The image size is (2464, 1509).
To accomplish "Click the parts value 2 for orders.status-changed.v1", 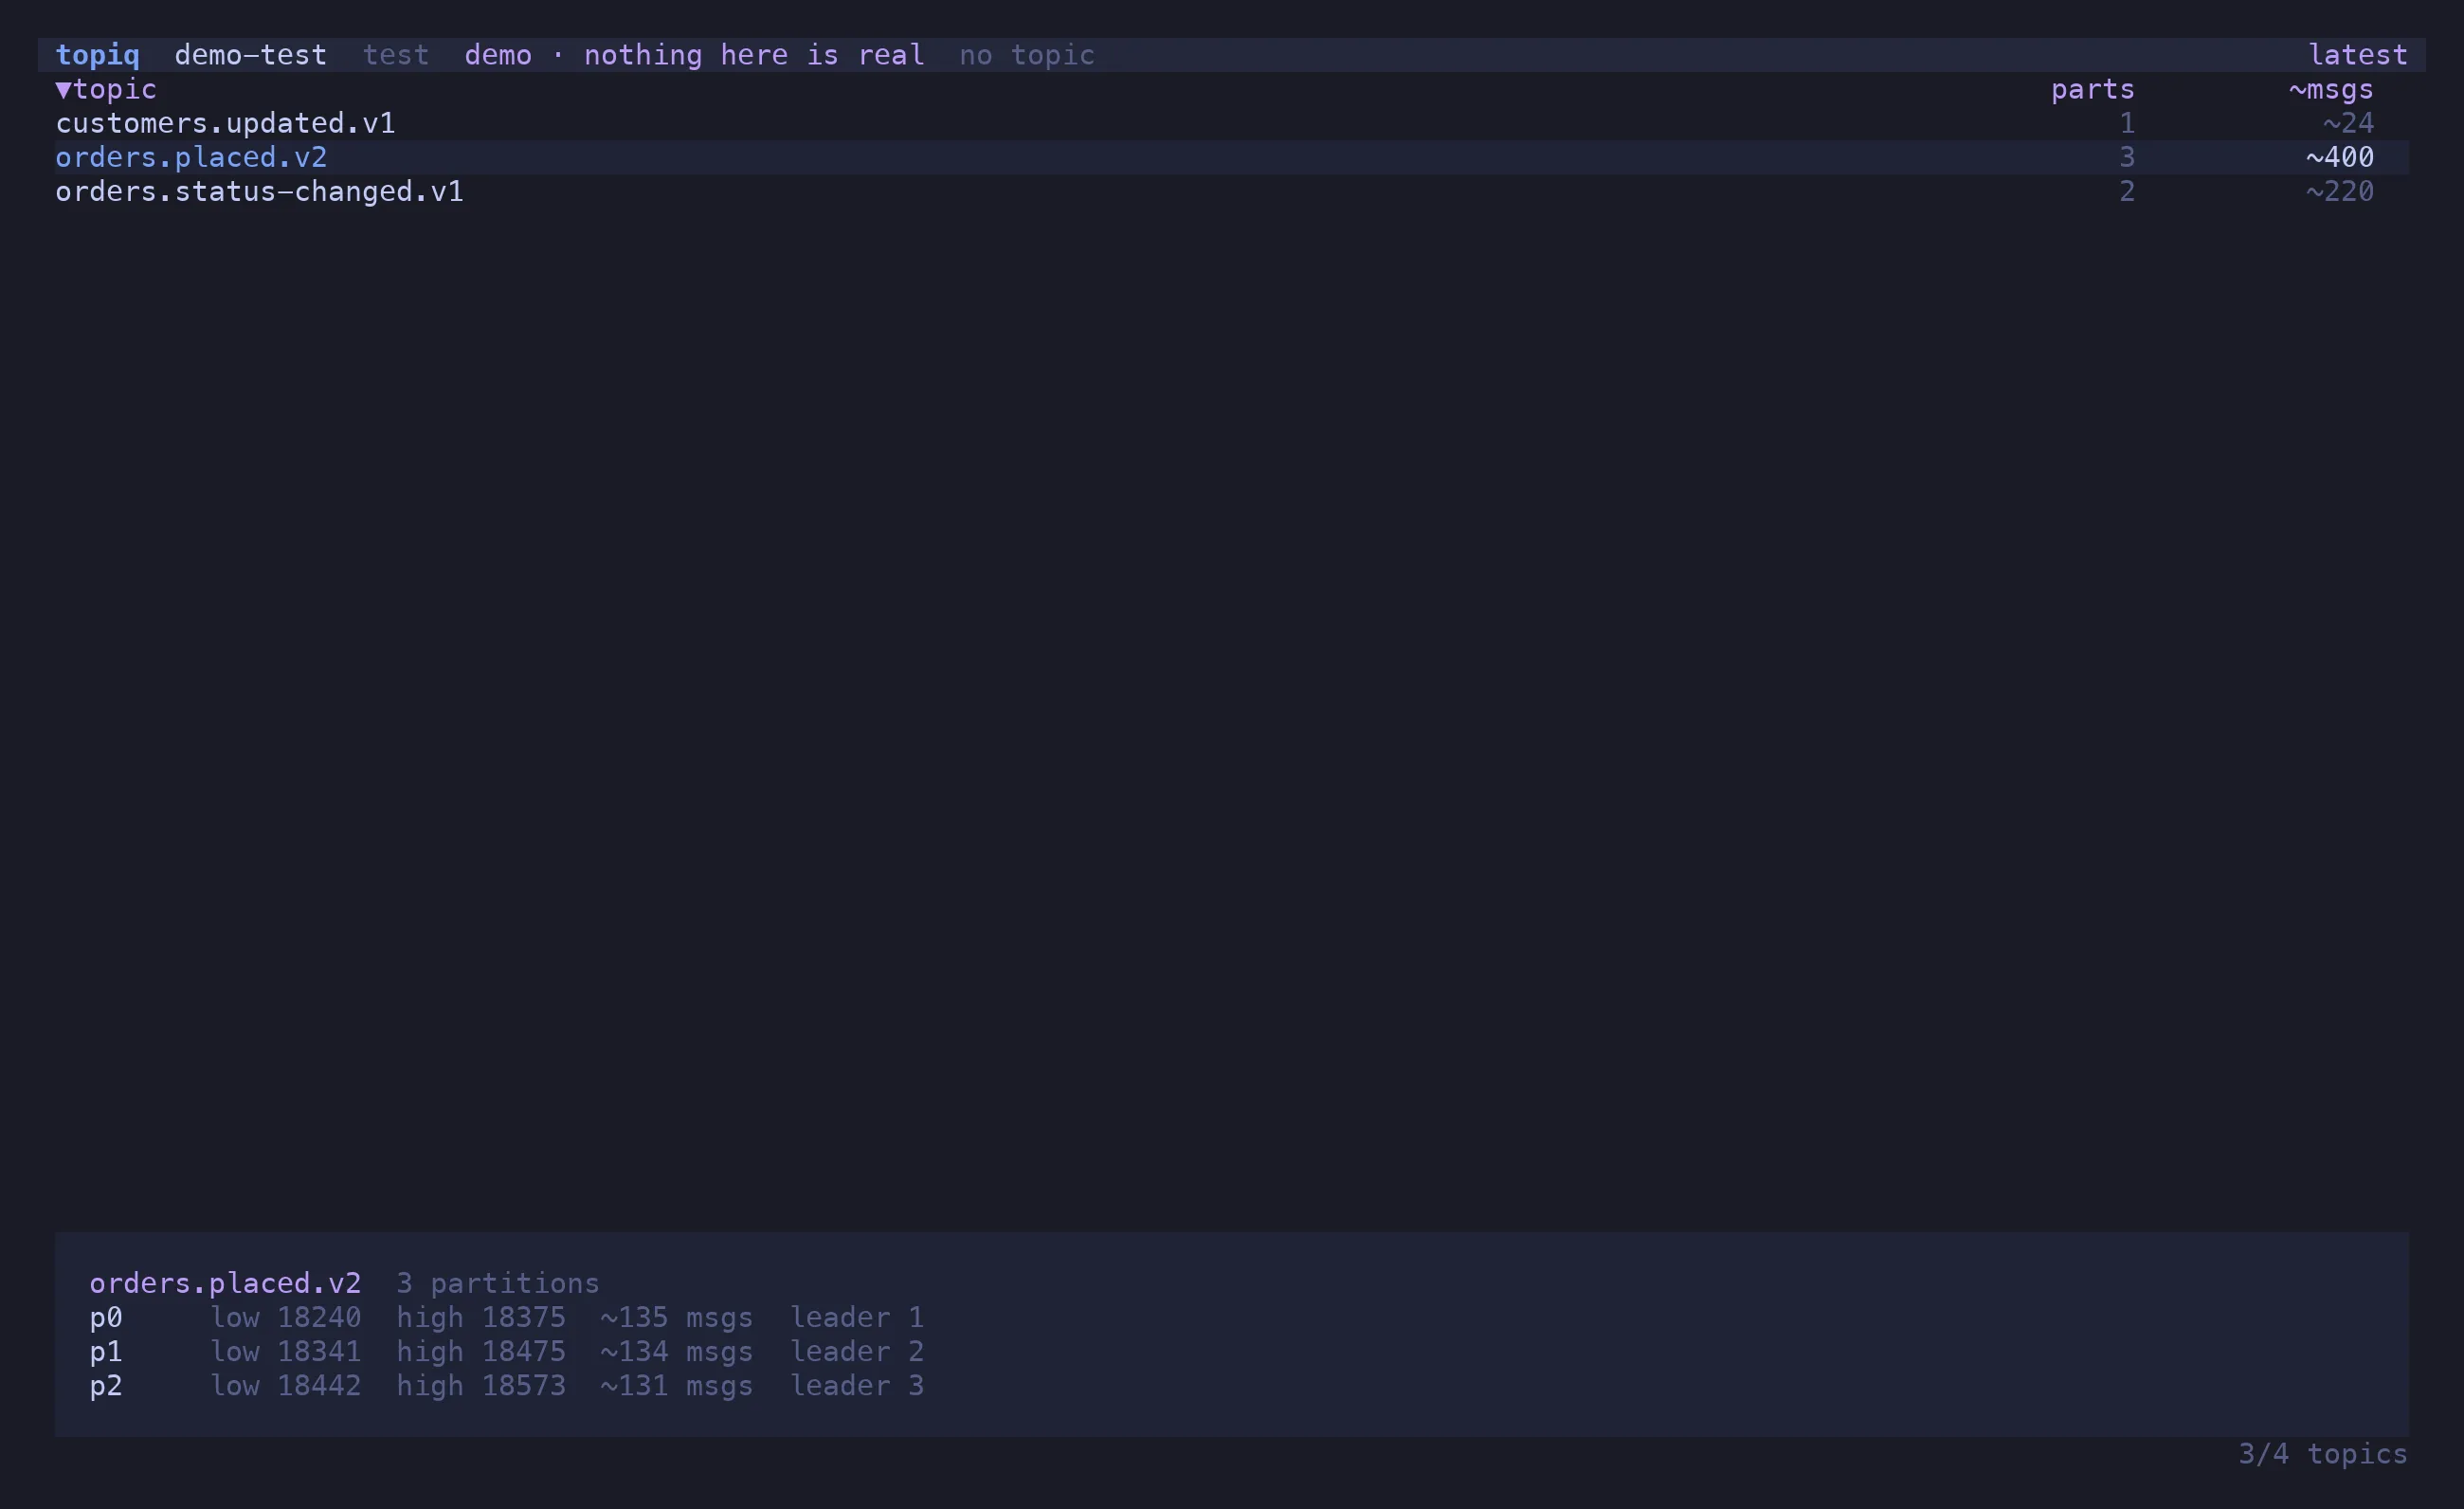I will [x=2127, y=191].
